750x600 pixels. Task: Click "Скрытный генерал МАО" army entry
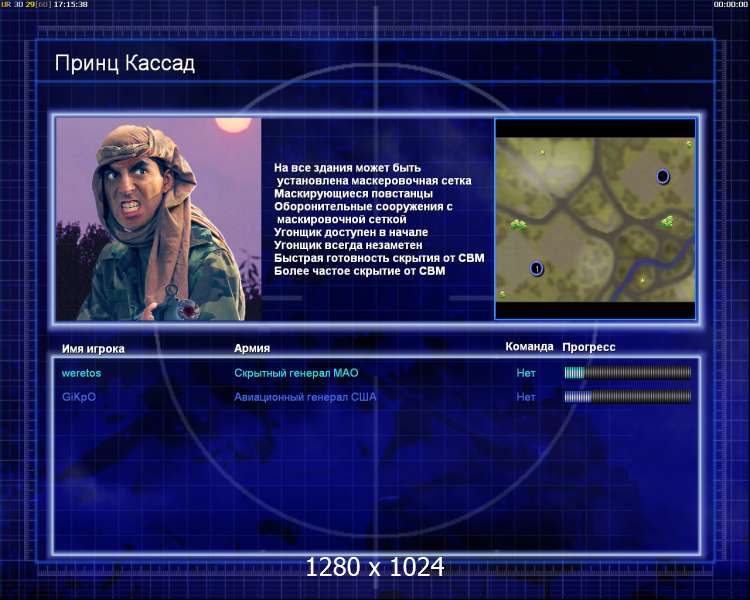(x=296, y=373)
